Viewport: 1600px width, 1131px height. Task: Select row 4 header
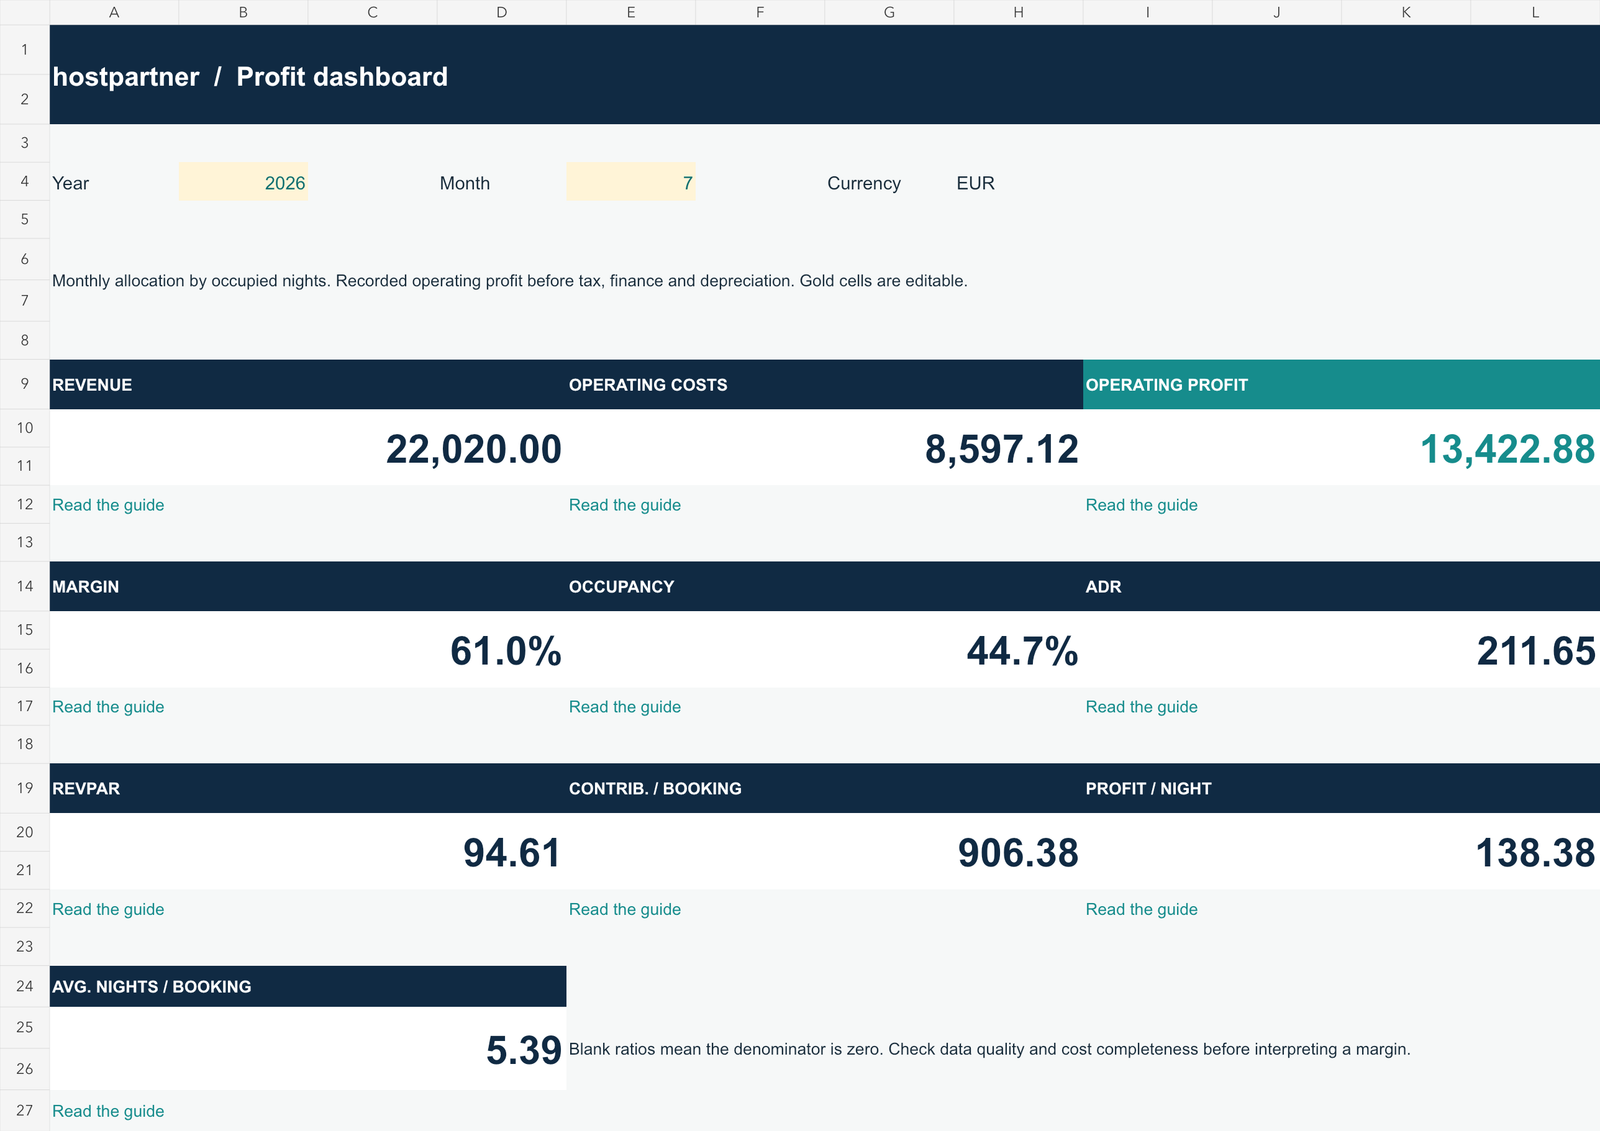(x=25, y=182)
